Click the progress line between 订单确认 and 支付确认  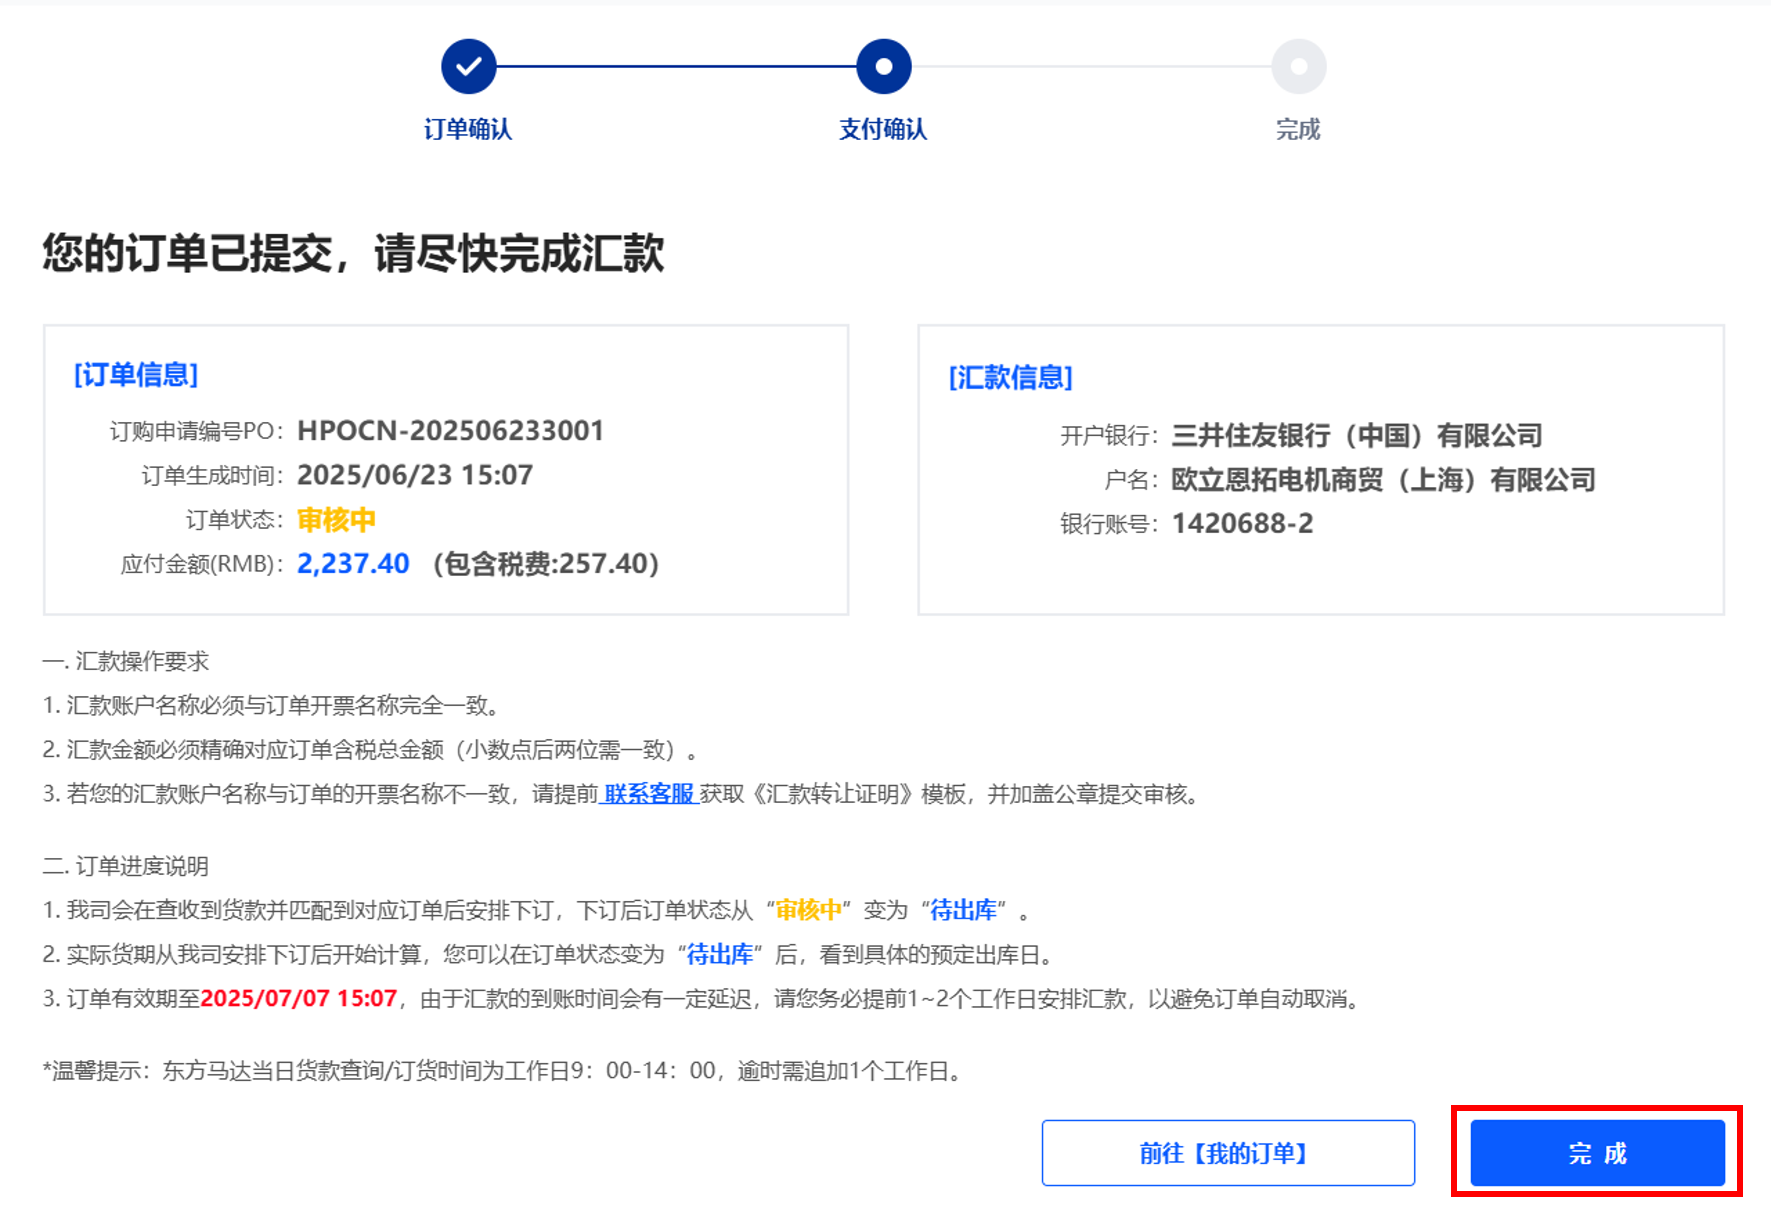click(676, 67)
